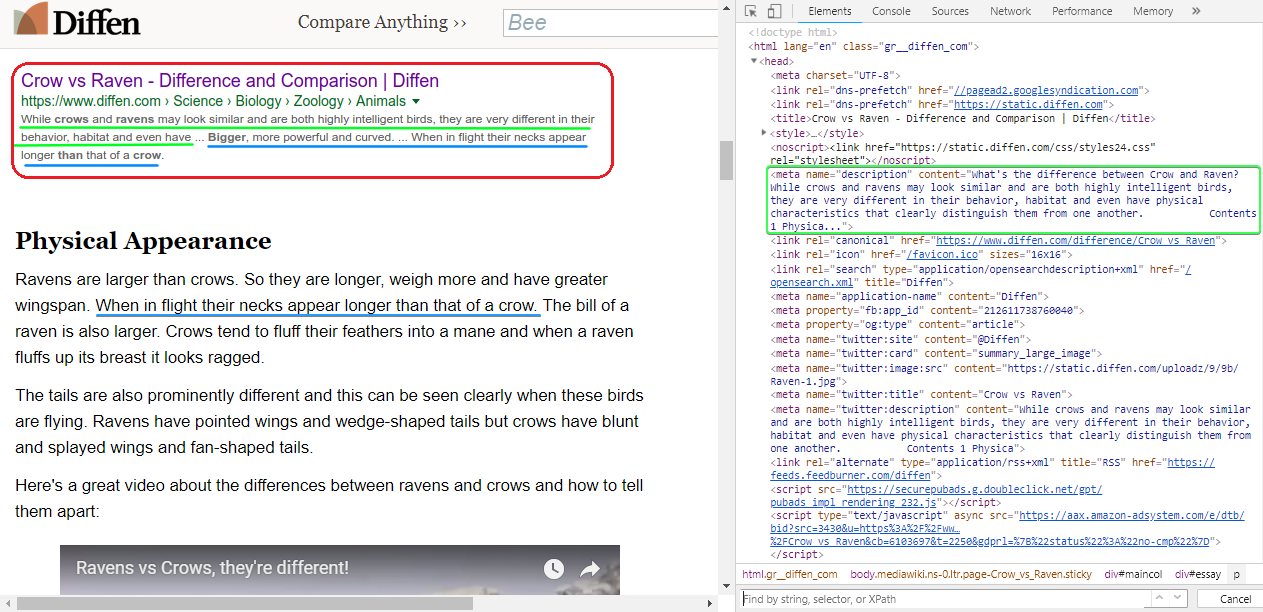Click the page vertical scrollbar thumb
The height and width of the screenshot is (612, 1263).
725,160
